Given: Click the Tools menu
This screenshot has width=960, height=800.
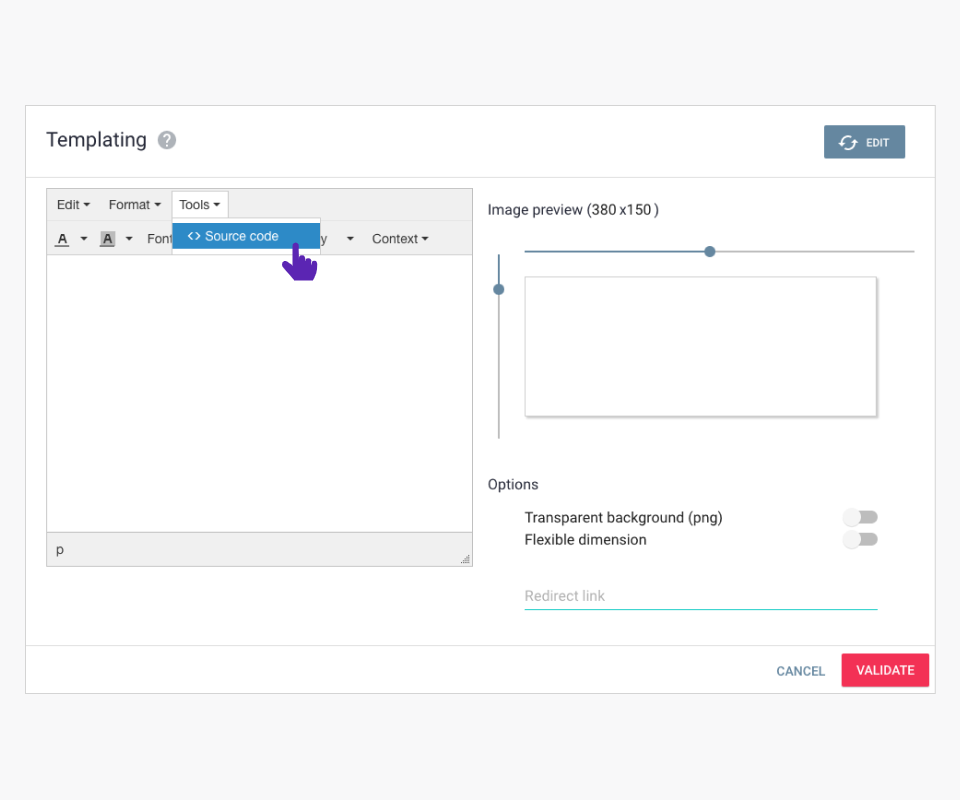Looking at the screenshot, I should click(200, 205).
